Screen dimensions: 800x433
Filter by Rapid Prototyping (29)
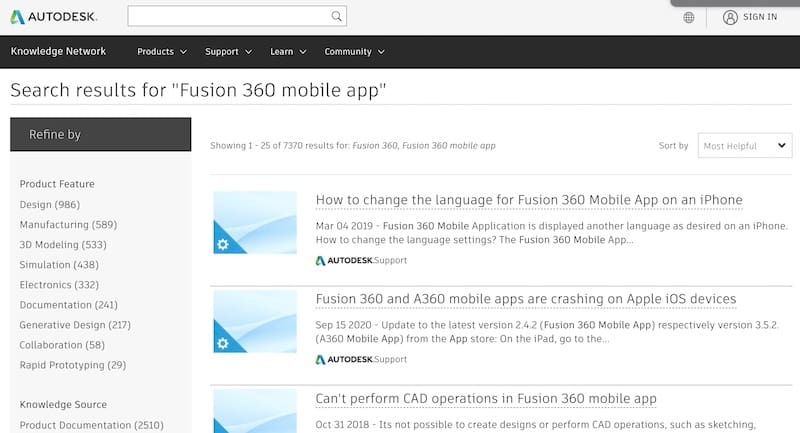[72, 365]
